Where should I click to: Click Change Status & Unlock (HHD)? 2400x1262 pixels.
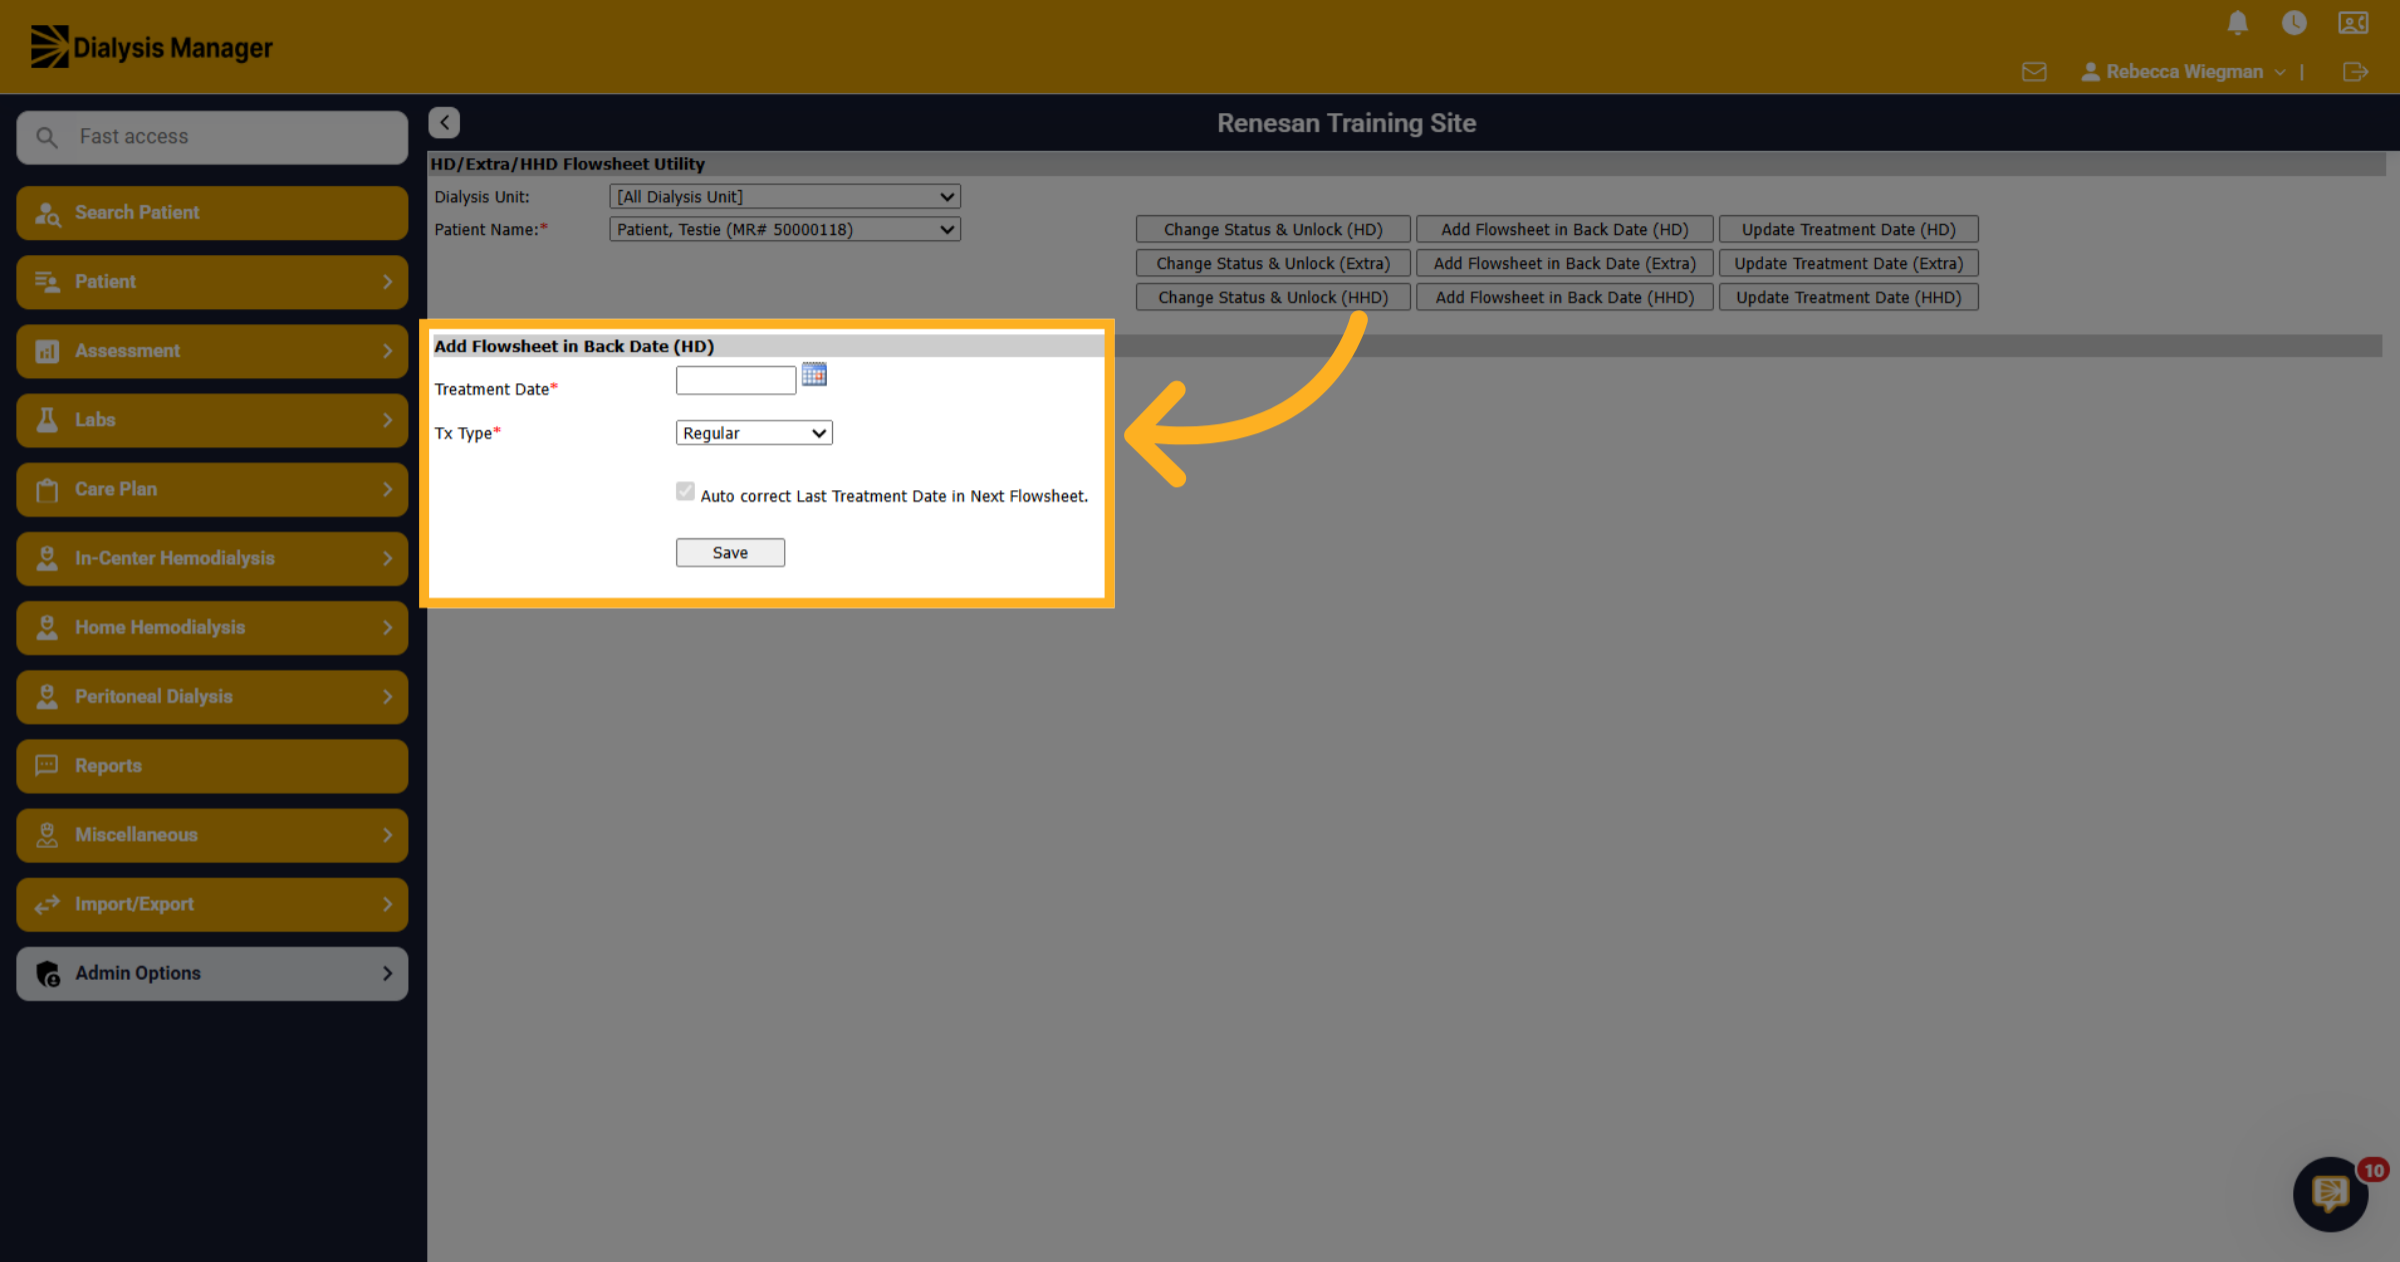(x=1273, y=298)
